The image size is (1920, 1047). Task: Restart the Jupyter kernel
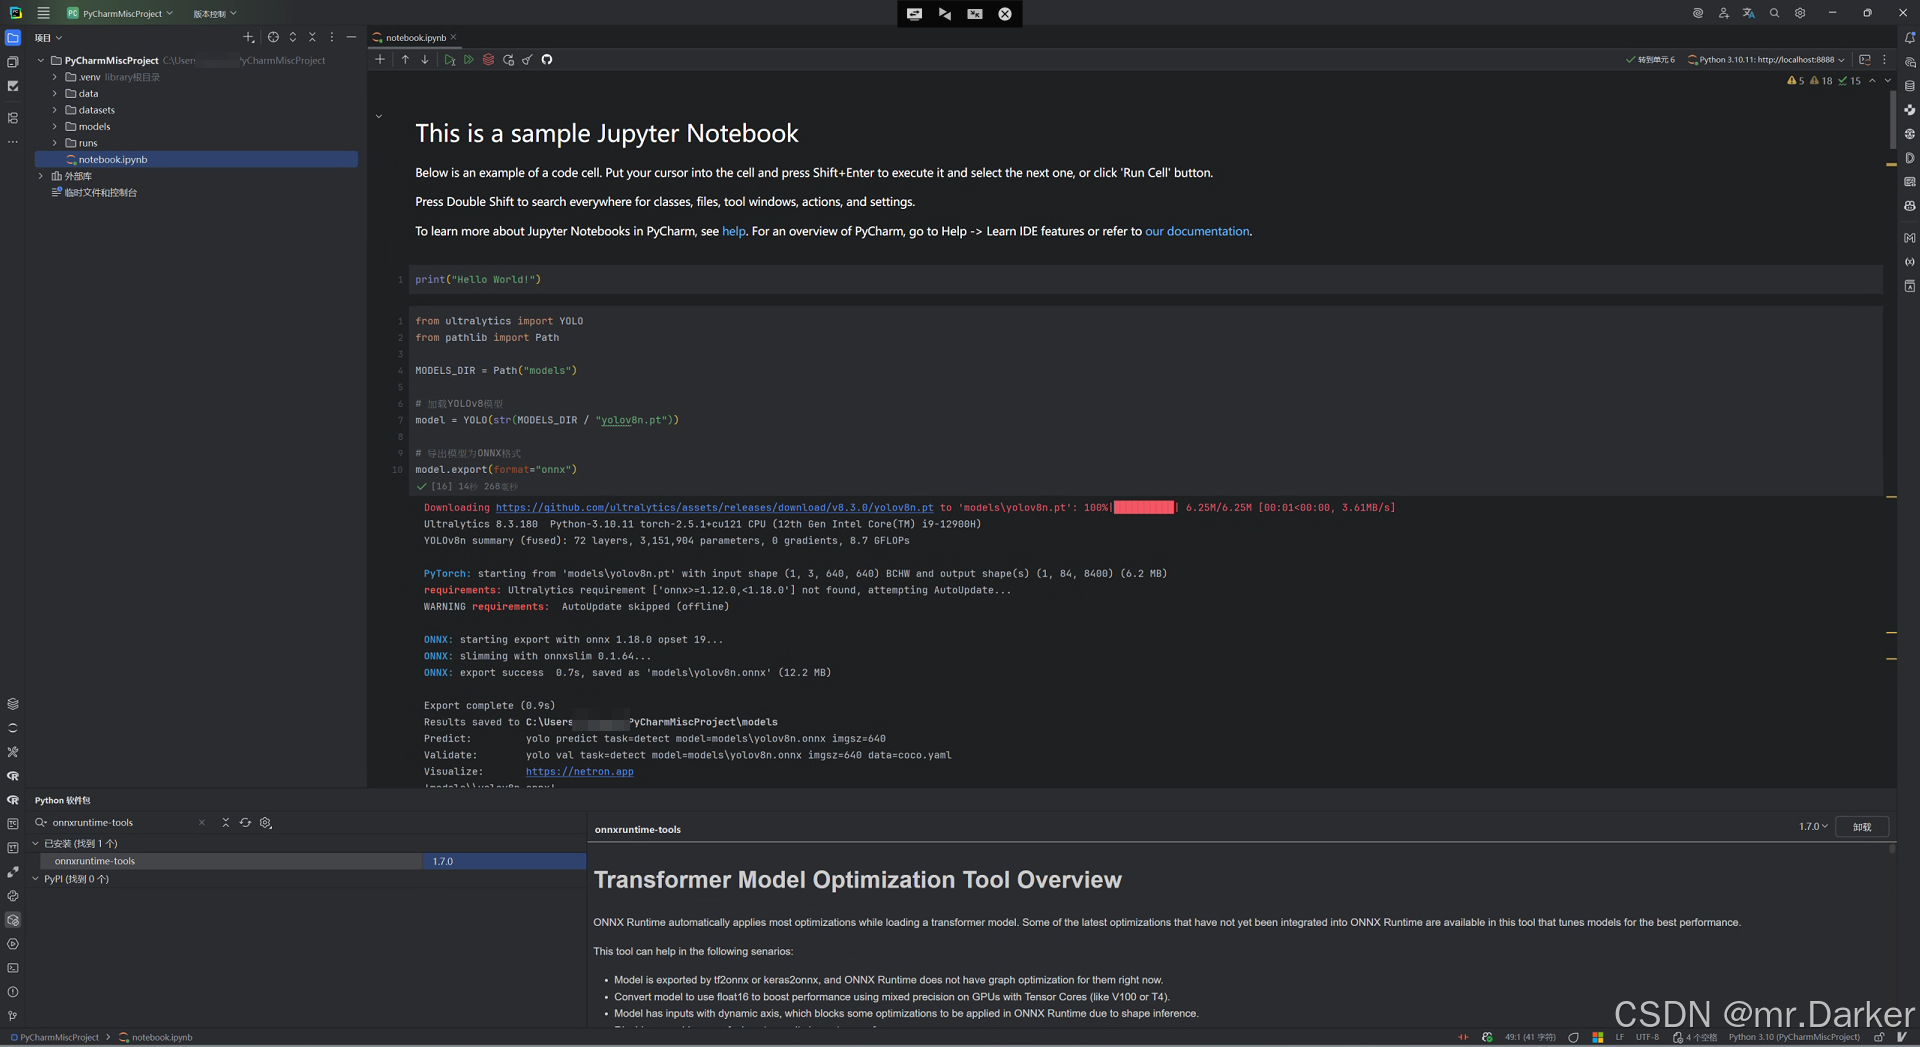tap(508, 59)
